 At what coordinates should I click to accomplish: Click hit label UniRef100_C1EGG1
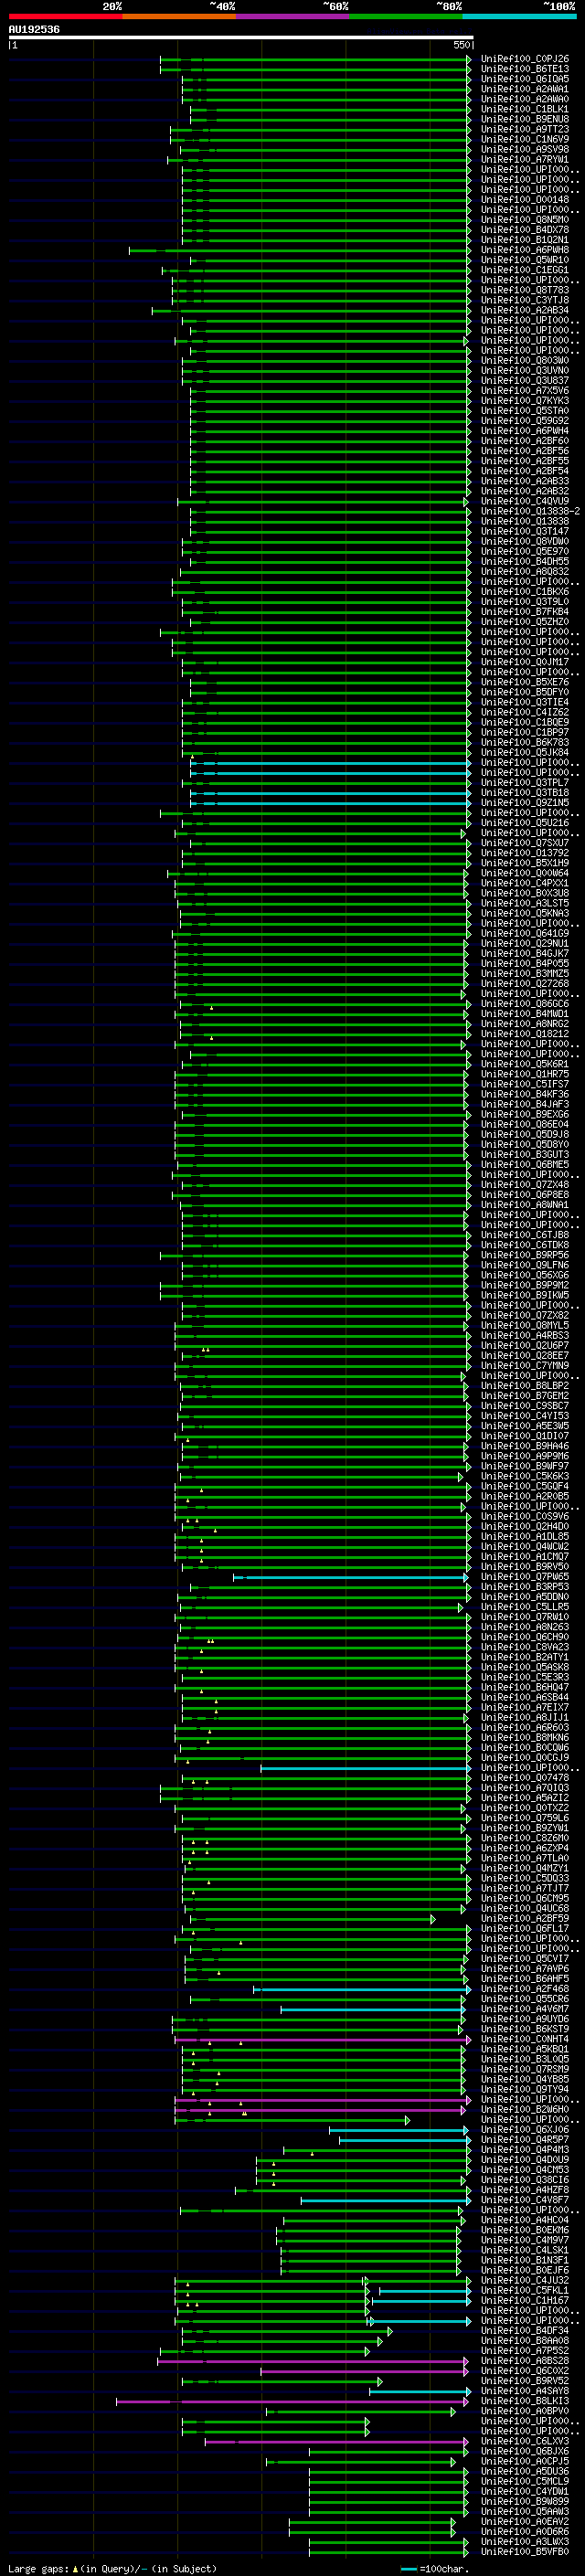(524, 270)
